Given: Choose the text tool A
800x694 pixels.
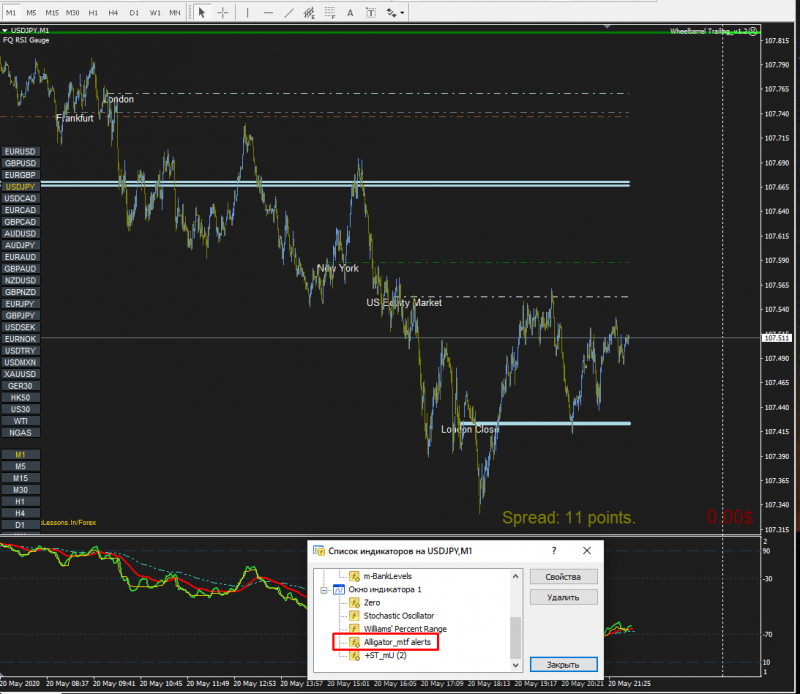Looking at the screenshot, I should [350, 13].
